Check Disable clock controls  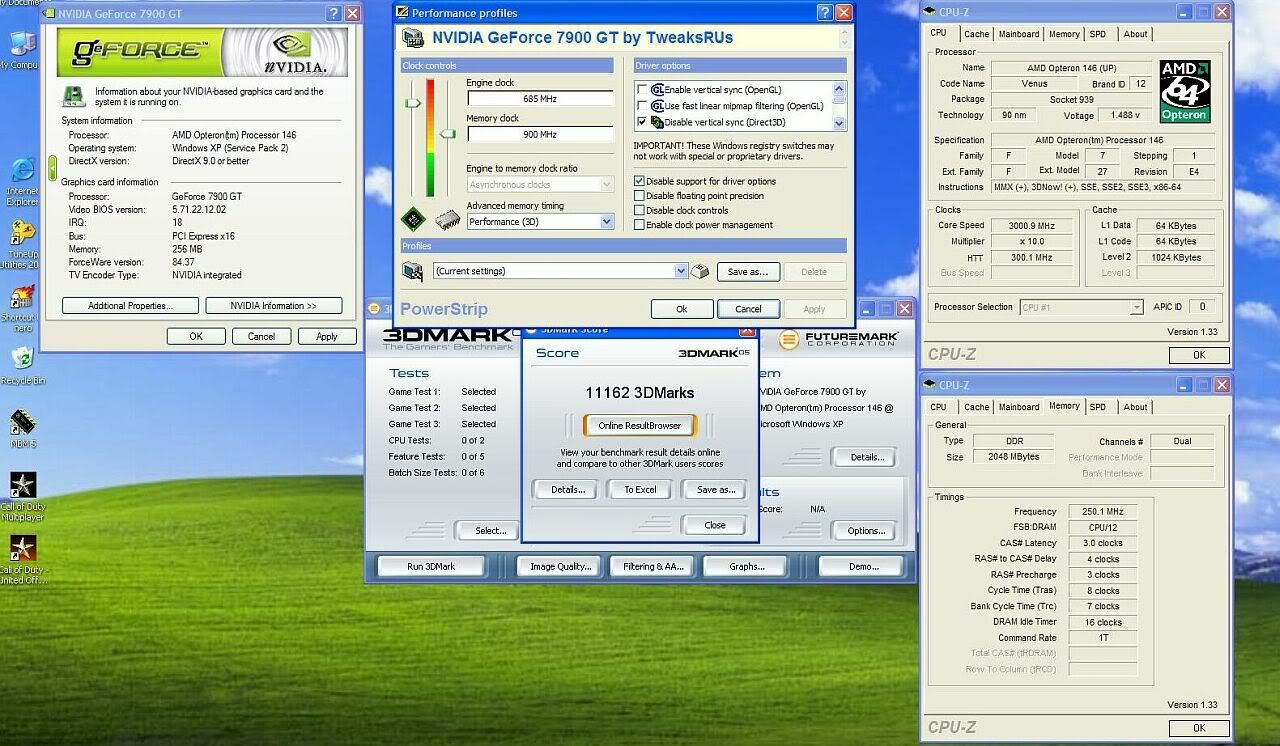point(639,210)
